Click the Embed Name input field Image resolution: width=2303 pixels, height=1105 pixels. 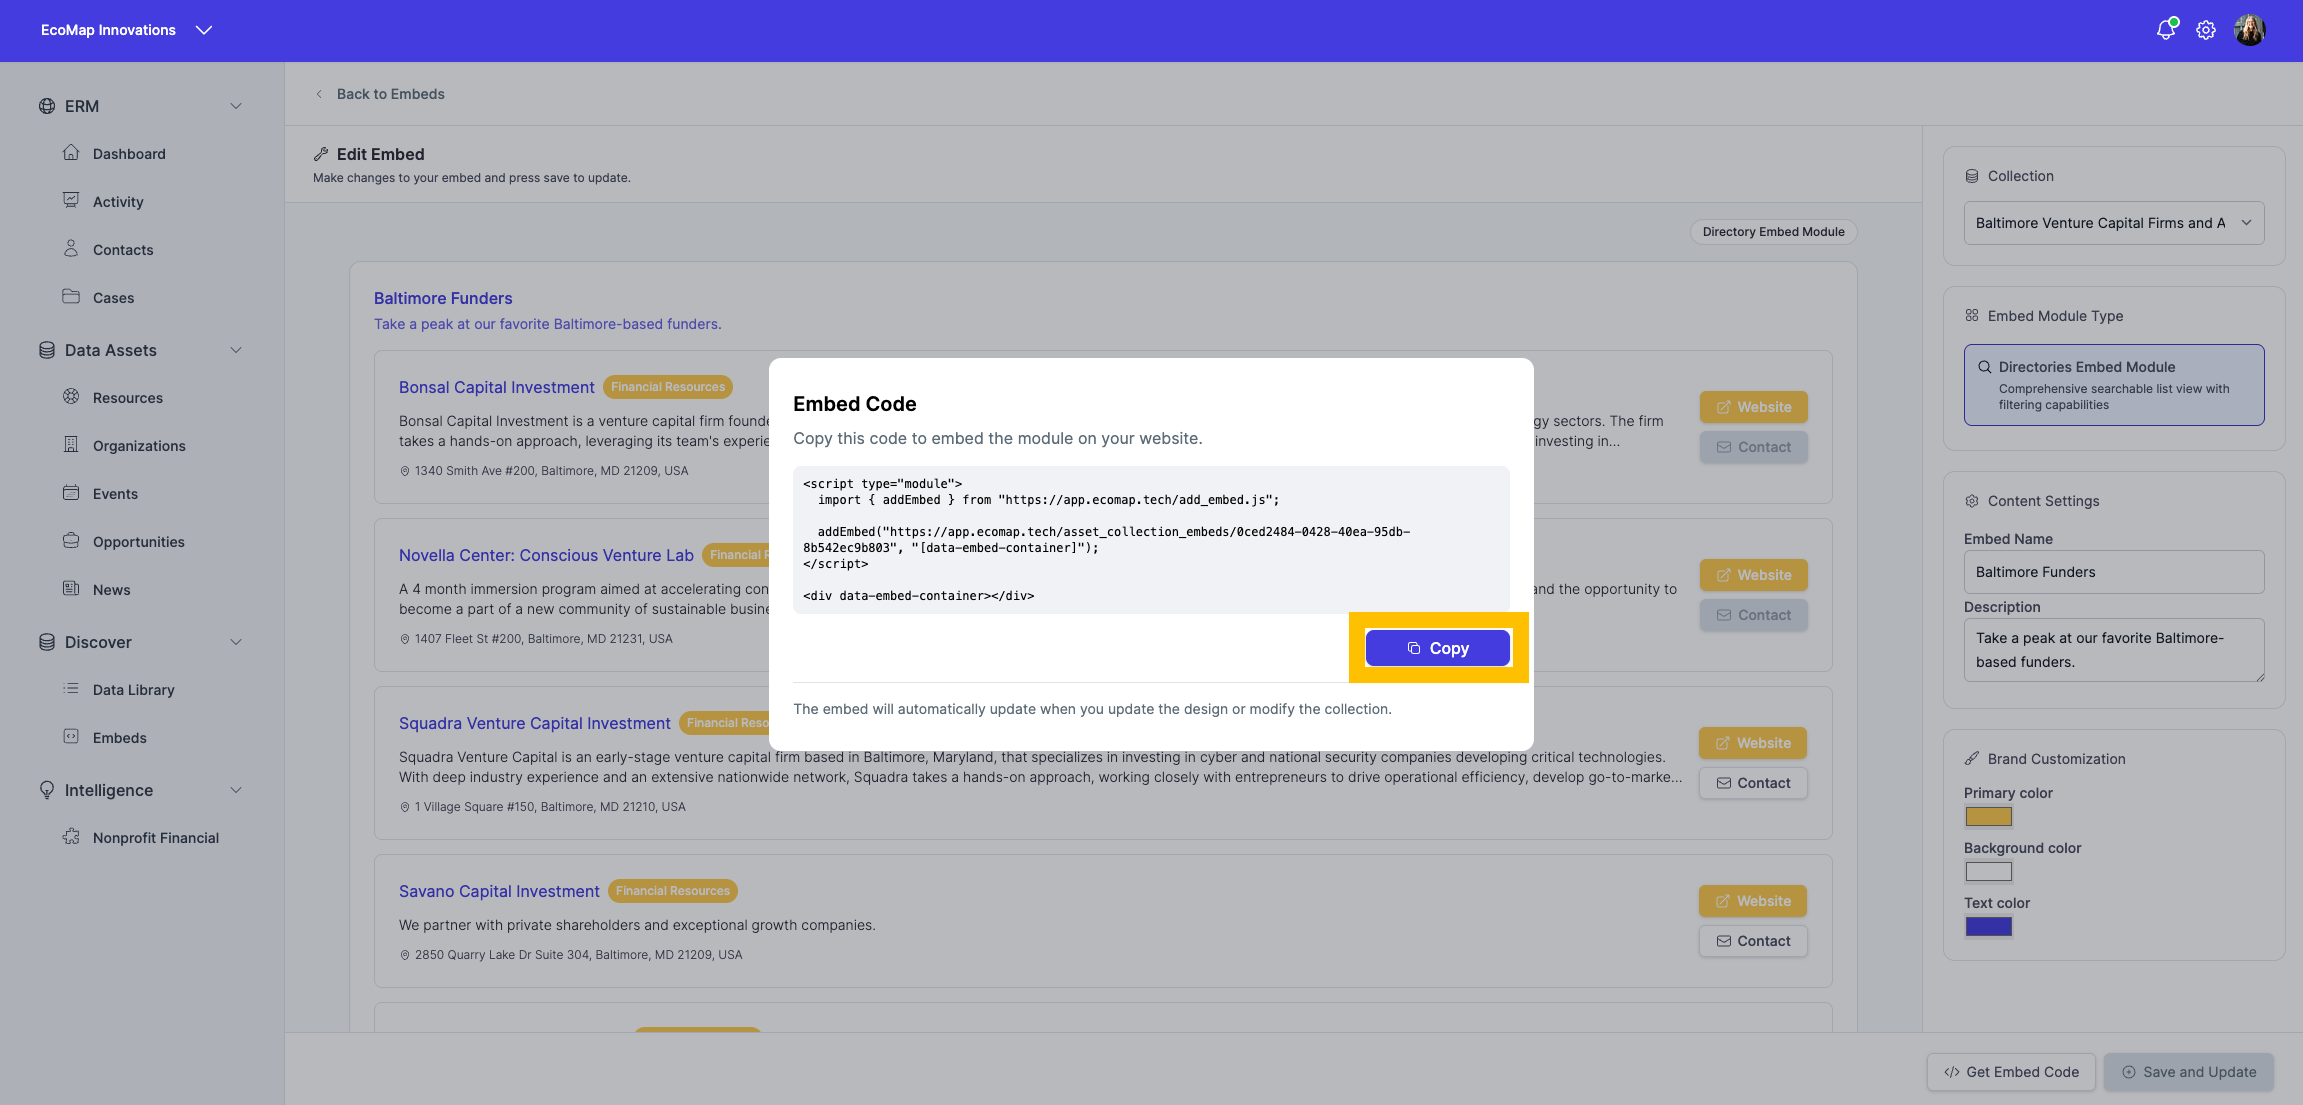click(2114, 572)
